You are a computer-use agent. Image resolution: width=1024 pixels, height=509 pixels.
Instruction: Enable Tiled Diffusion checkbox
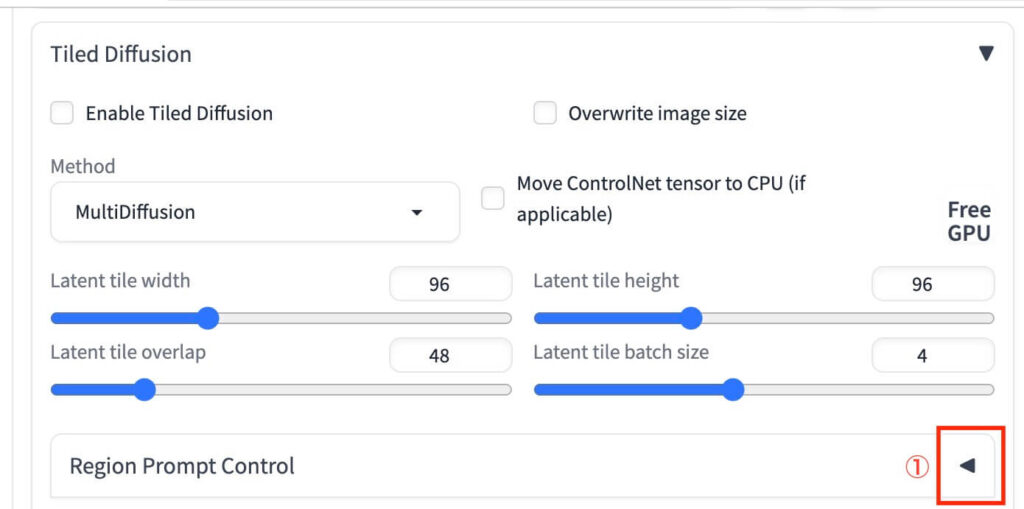pos(62,113)
